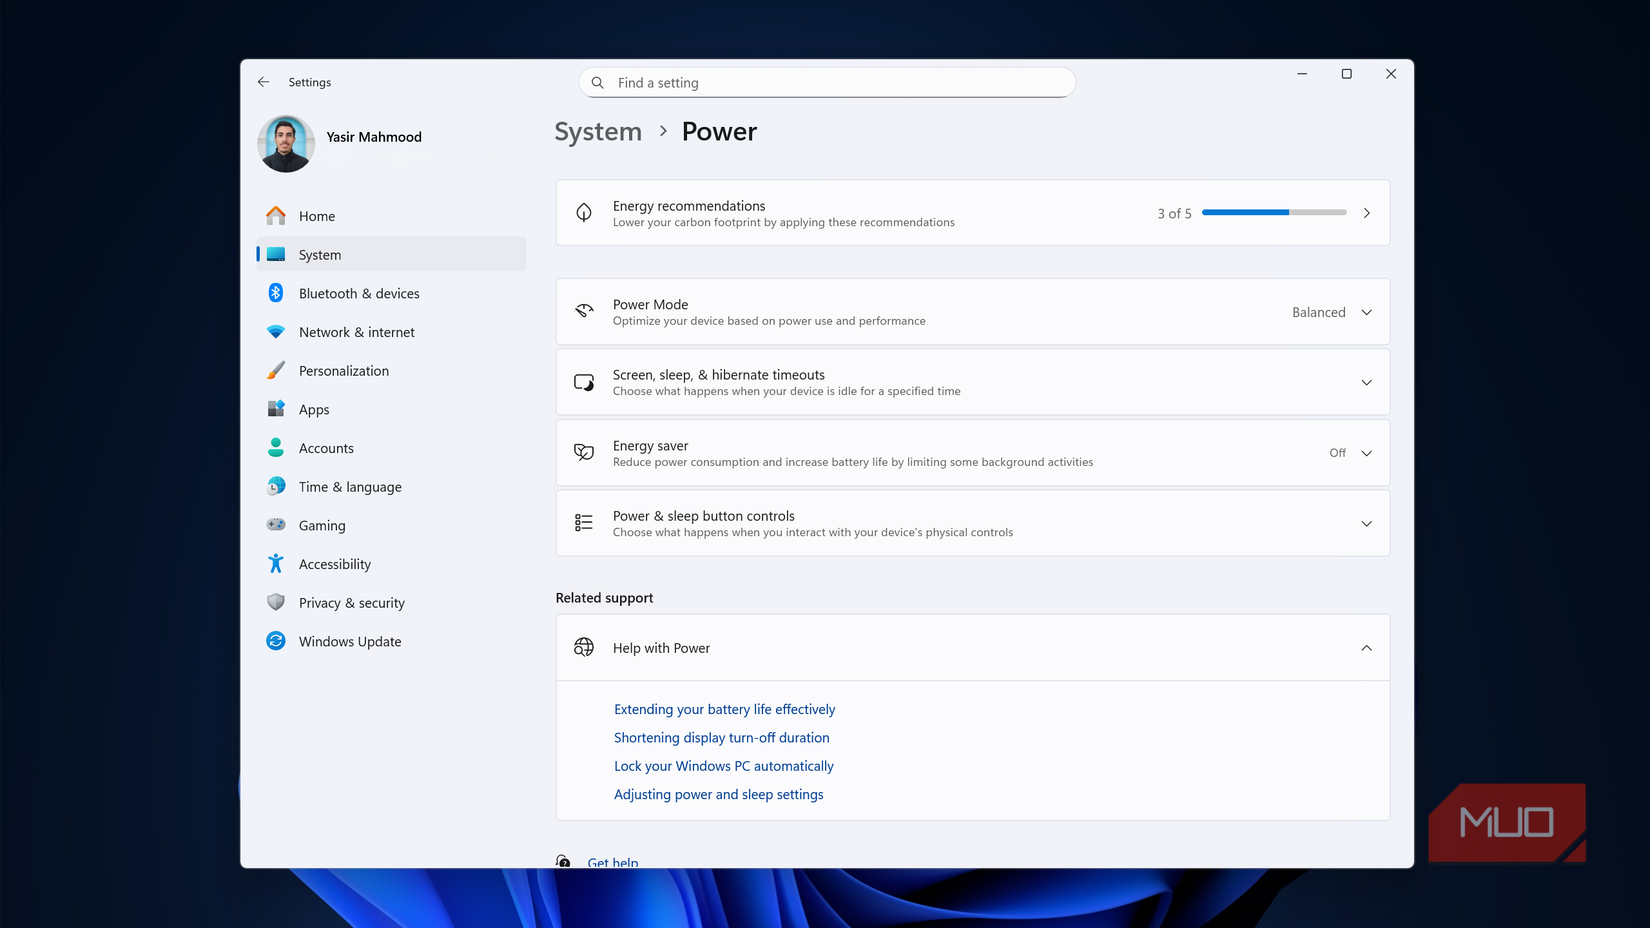Open Personalization settings
1650x928 pixels.
pyautogui.click(x=391, y=371)
